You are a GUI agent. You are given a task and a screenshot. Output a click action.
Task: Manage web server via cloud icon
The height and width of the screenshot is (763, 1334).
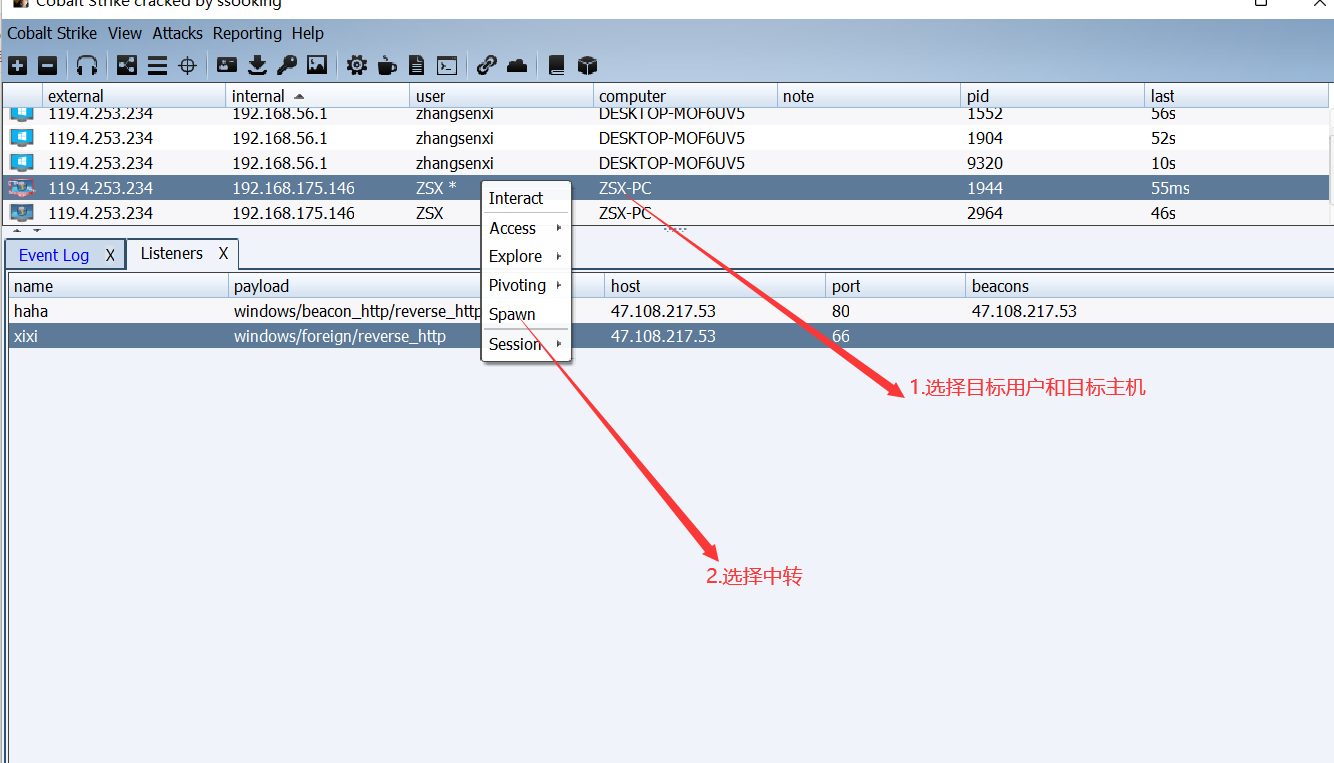pyautogui.click(x=517, y=66)
